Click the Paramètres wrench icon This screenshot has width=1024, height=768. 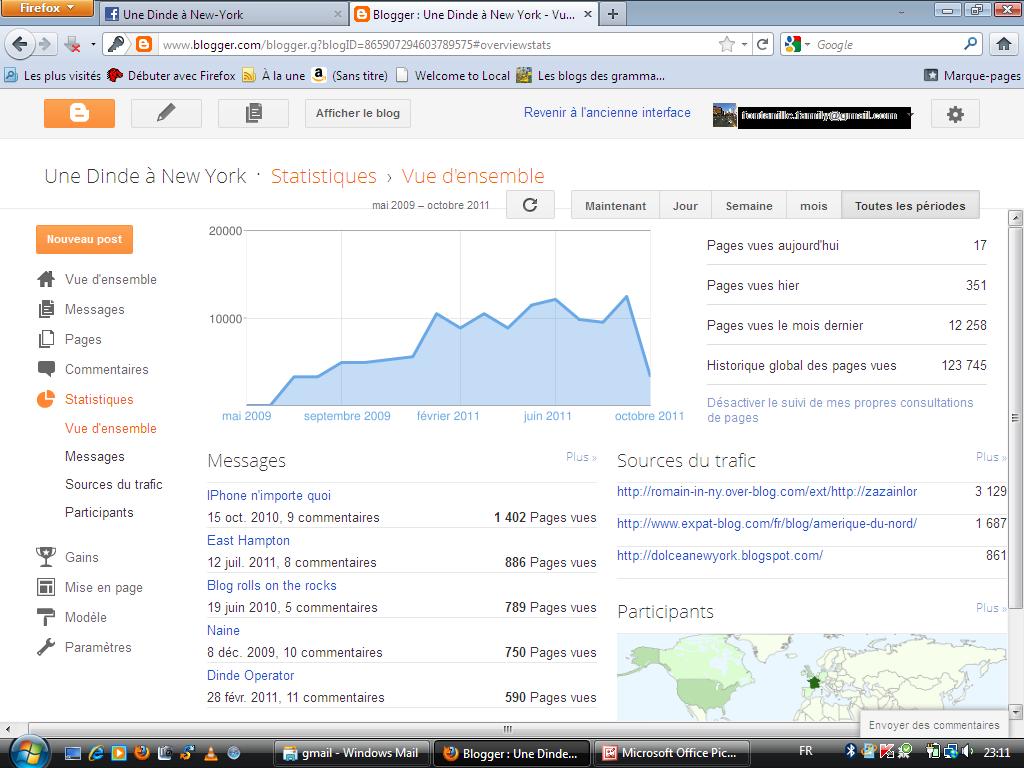pyautogui.click(x=46, y=647)
